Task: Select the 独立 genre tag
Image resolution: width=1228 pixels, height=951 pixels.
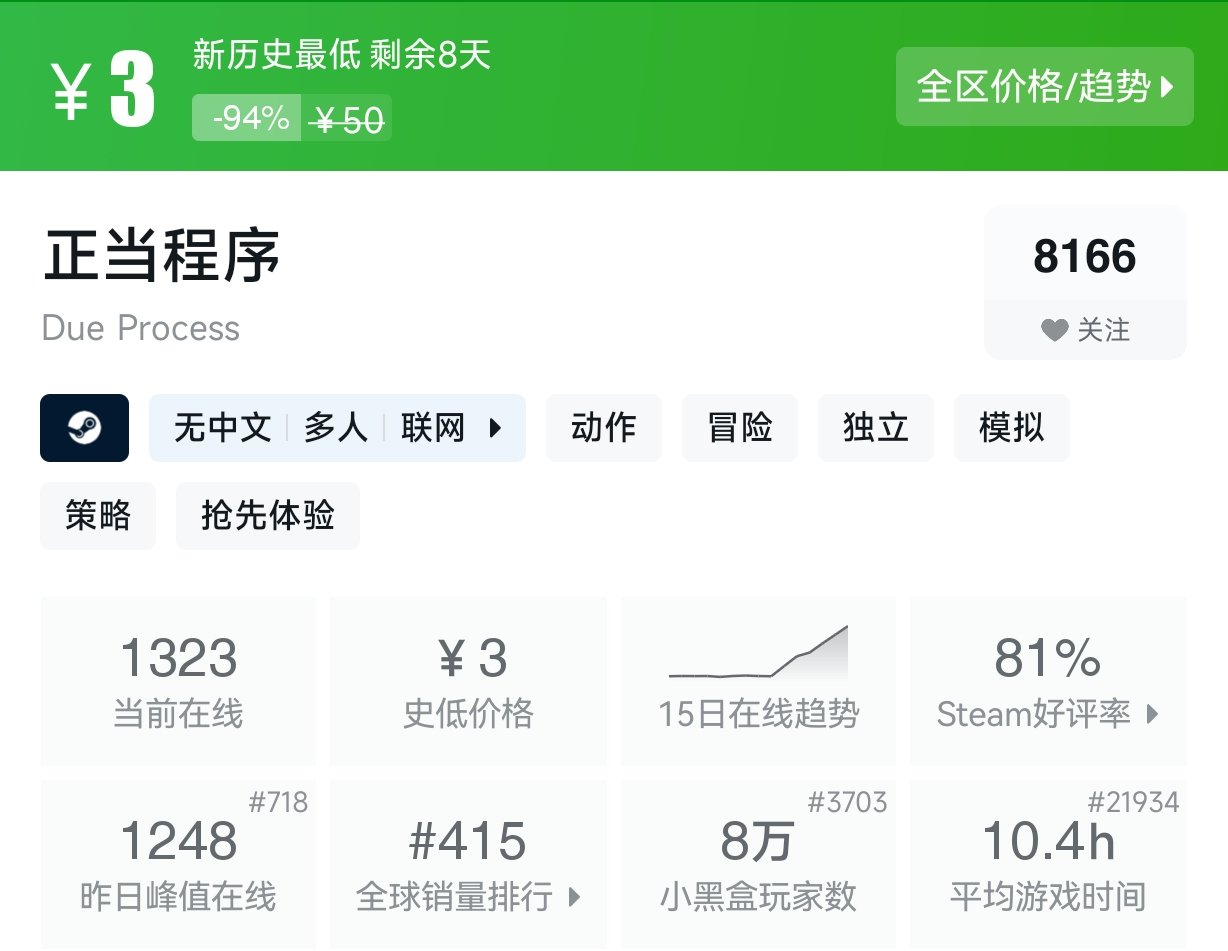Action: (x=876, y=428)
